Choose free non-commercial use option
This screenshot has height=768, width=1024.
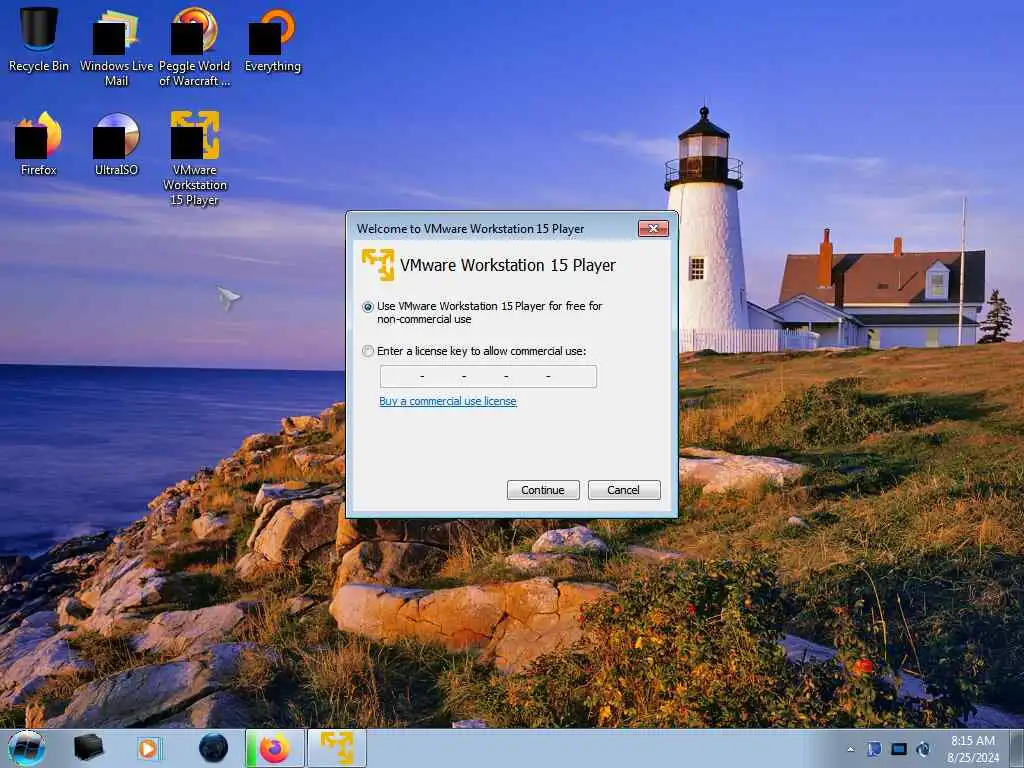[x=368, y=306]
